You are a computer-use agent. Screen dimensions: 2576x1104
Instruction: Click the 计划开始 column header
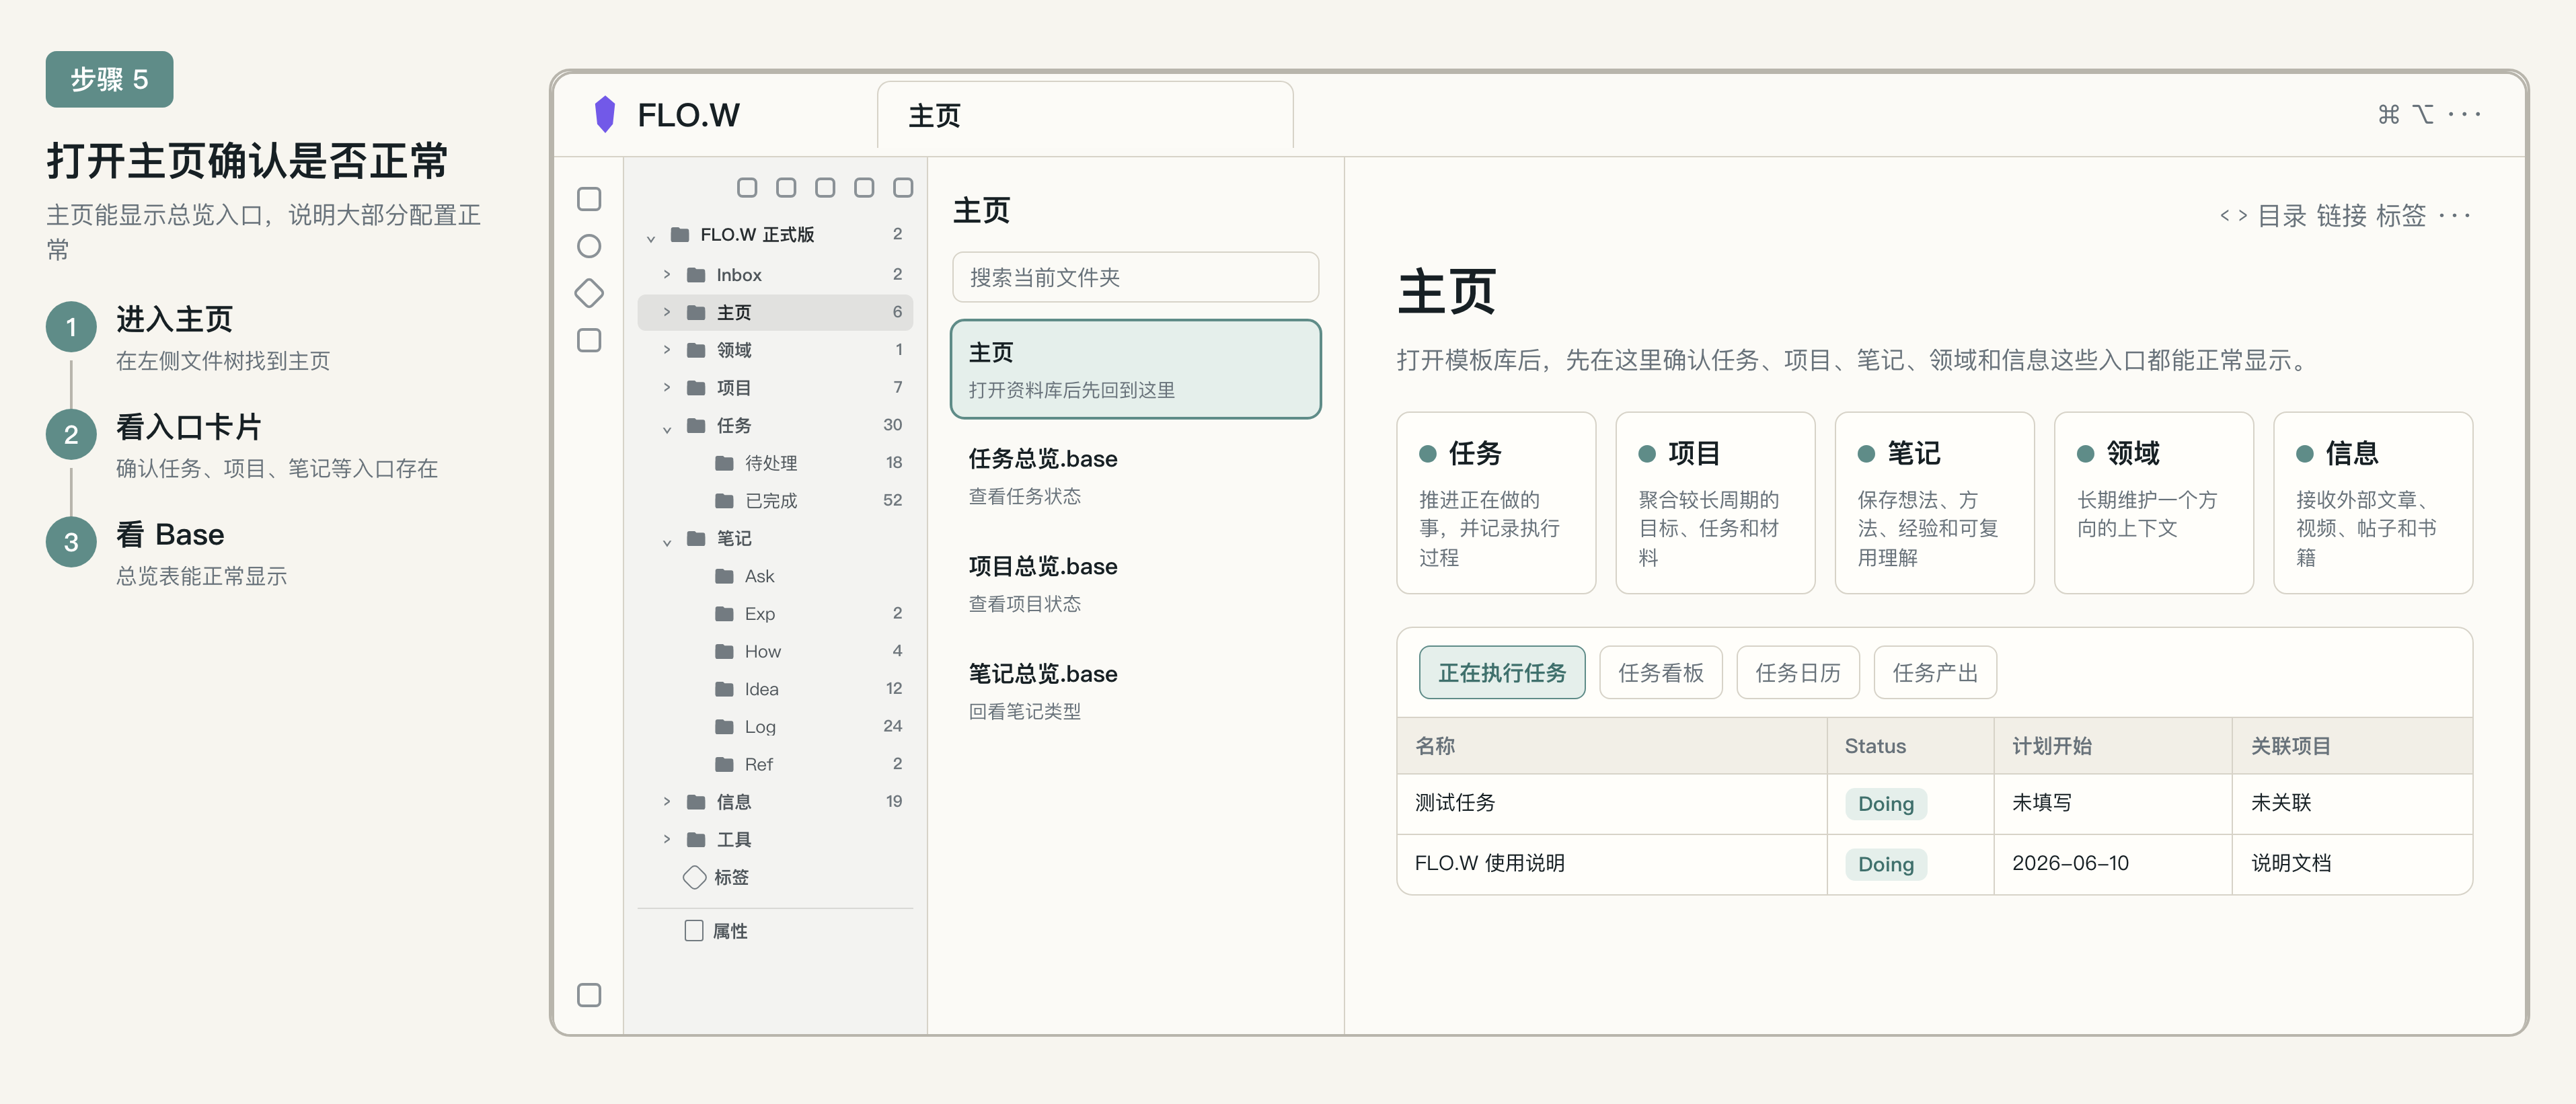click(x=2112, y=745)
